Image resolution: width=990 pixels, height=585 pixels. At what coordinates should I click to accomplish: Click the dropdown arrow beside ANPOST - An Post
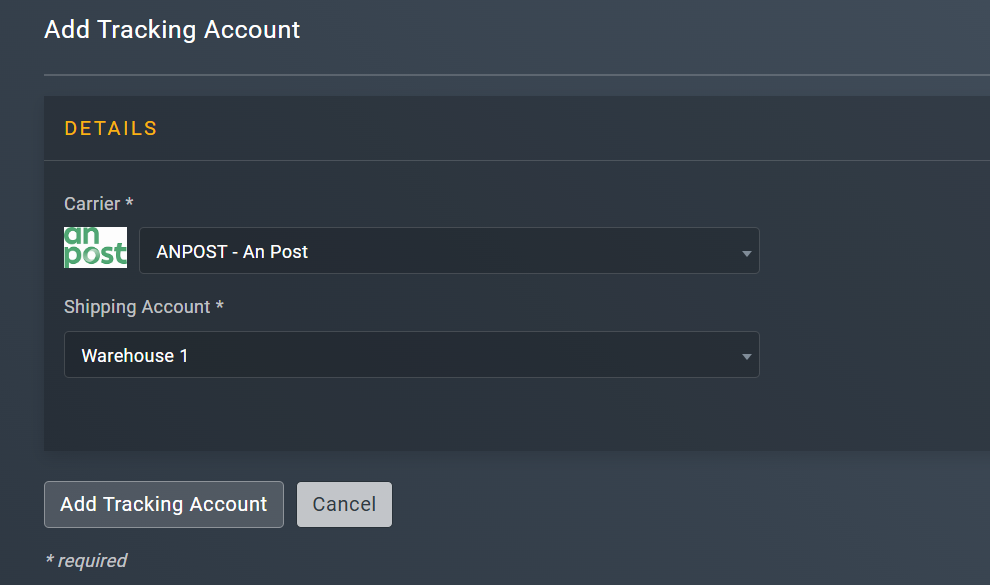745,251
